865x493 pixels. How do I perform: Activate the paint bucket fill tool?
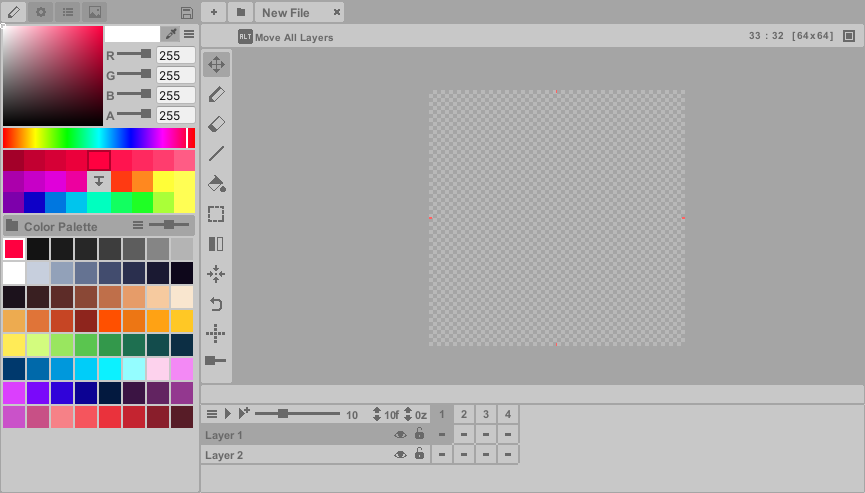(216, 184)
